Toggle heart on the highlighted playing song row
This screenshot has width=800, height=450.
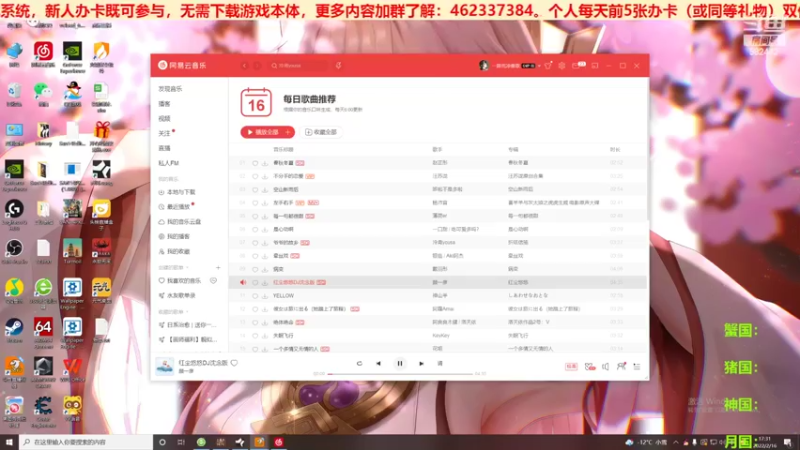coord(255,283)
